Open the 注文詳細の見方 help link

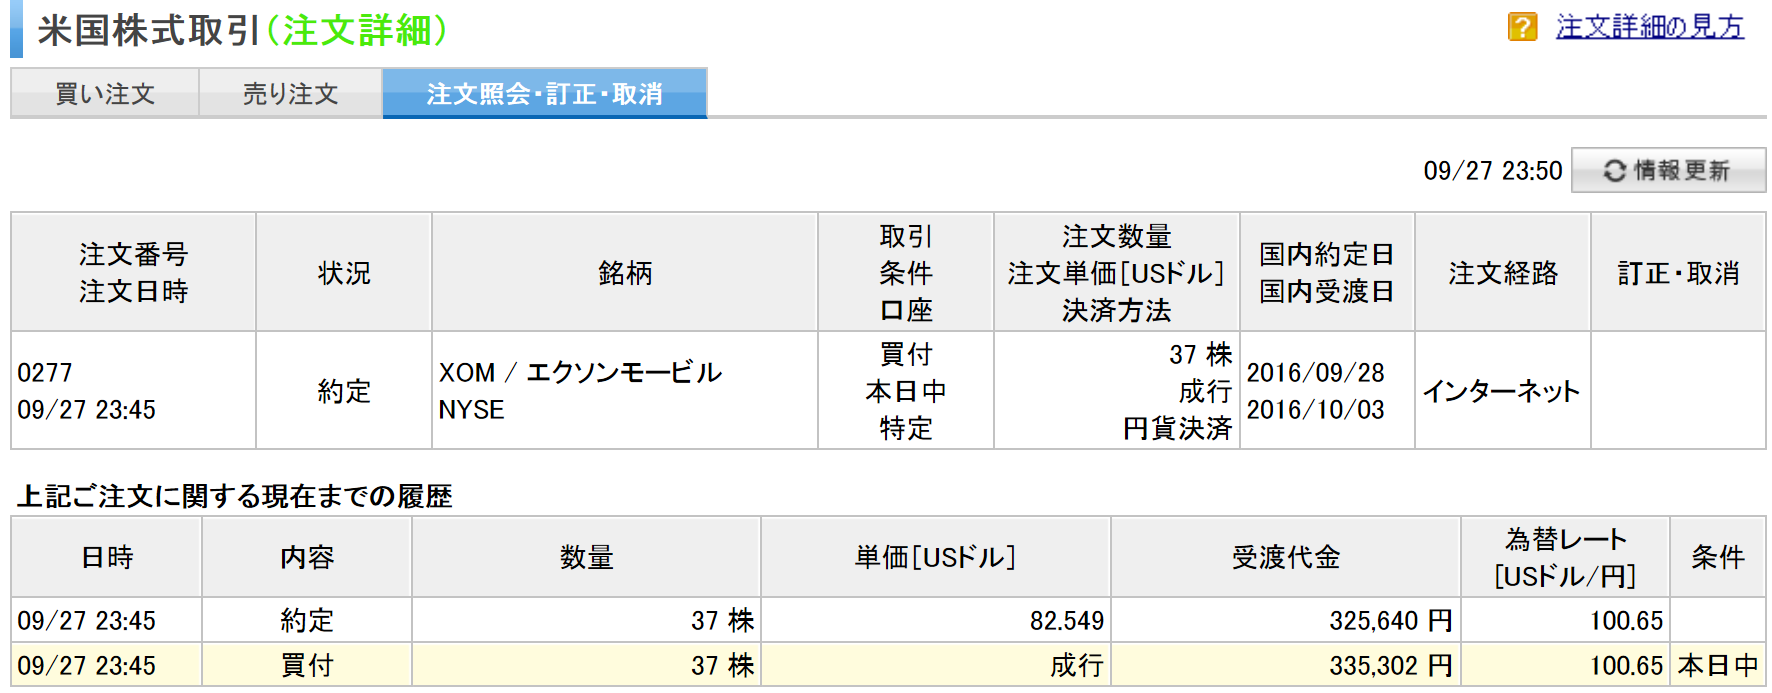(x=1649, y=27)
